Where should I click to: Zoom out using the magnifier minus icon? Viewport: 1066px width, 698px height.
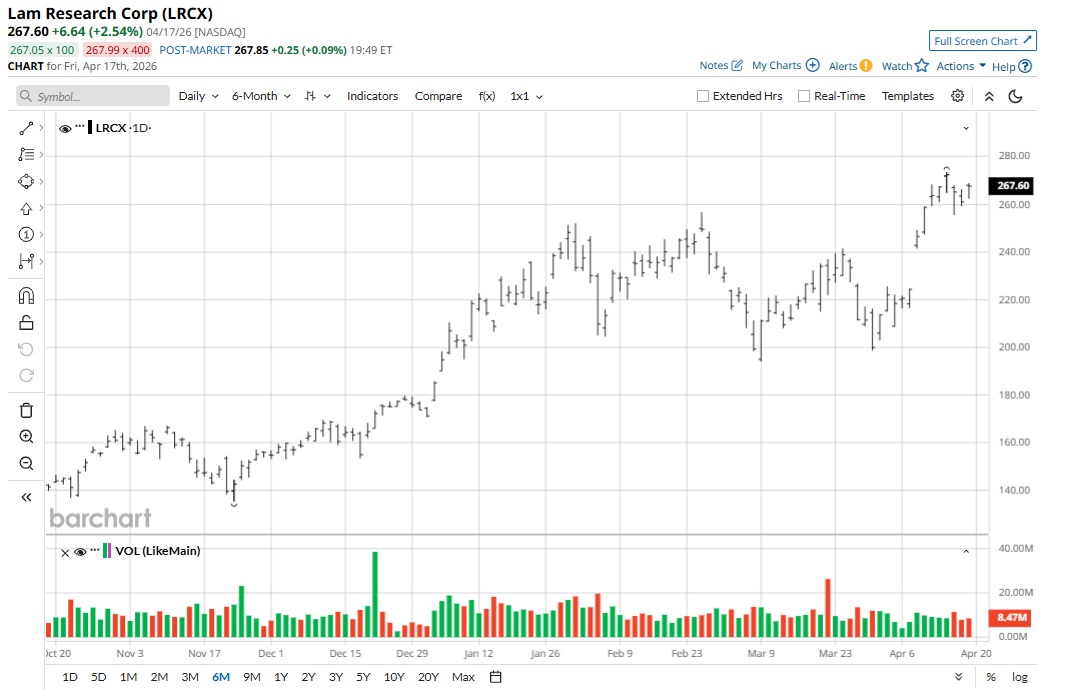pyautogui.click(x=26, y=463)
